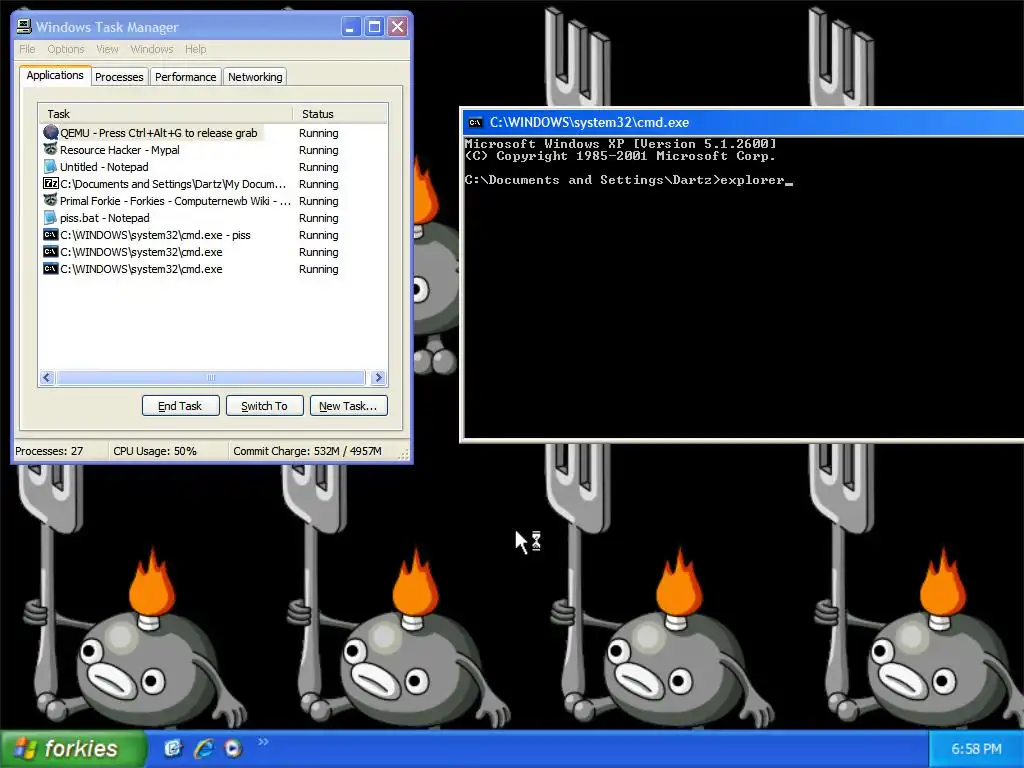Click the task list right scroll arrow

(x=378, y=377)
